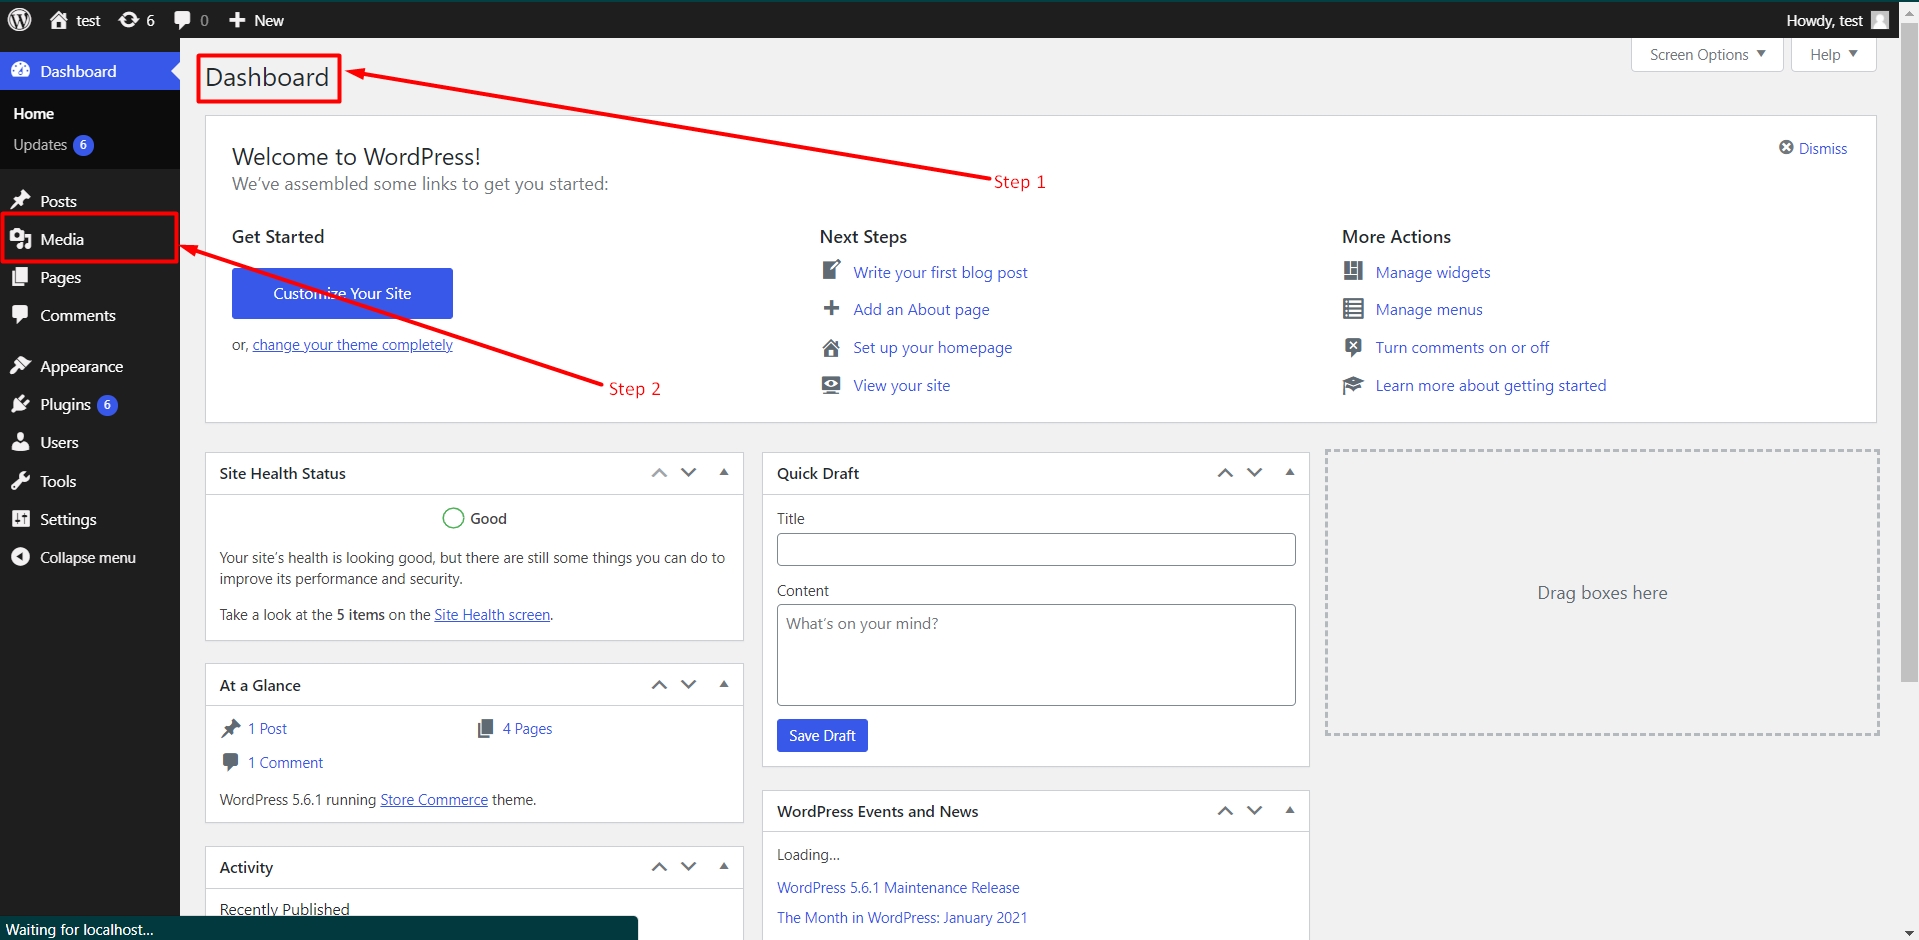This screenshot has width=1919, height=940.
Task: Click the Manage widgets link
Action: (1433, 272)
